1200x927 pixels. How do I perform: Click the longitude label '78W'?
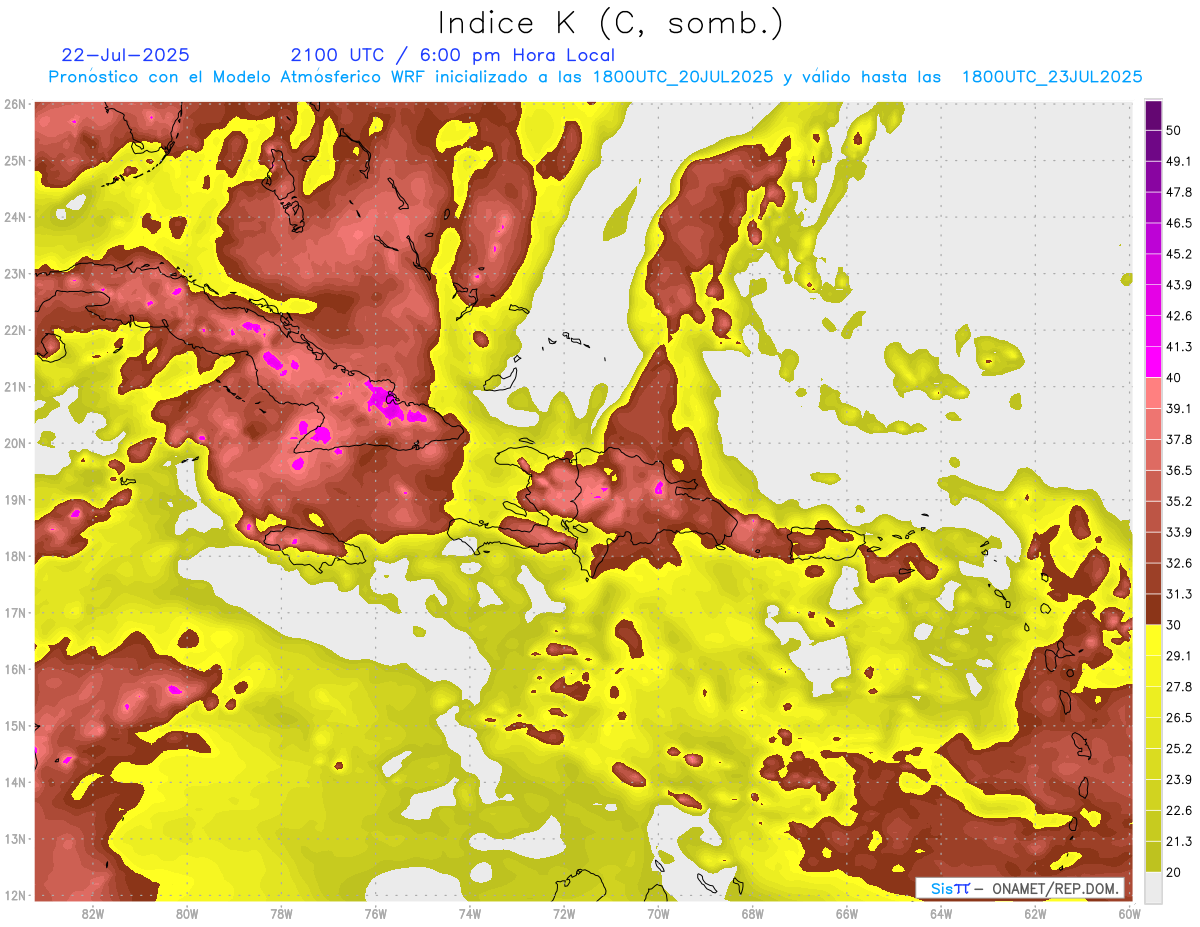(x=281, y=914)
